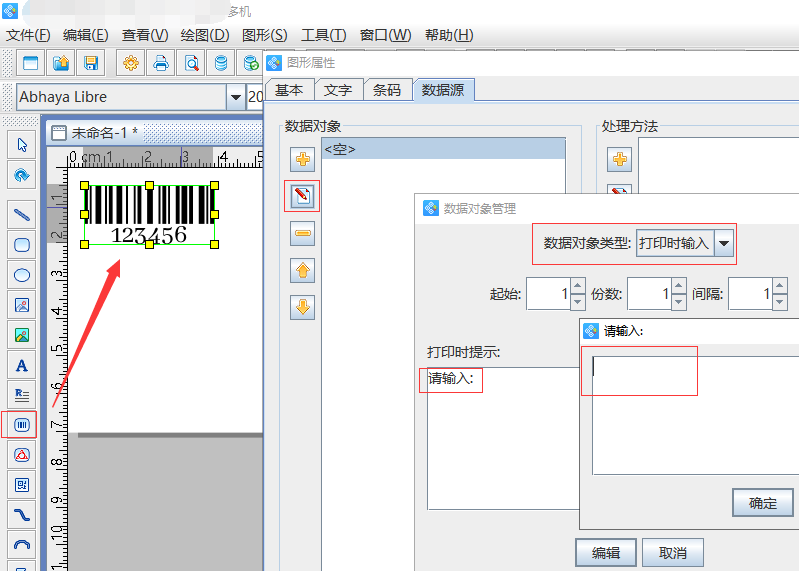Increase the 份数 value

click(x=678, y=286)
